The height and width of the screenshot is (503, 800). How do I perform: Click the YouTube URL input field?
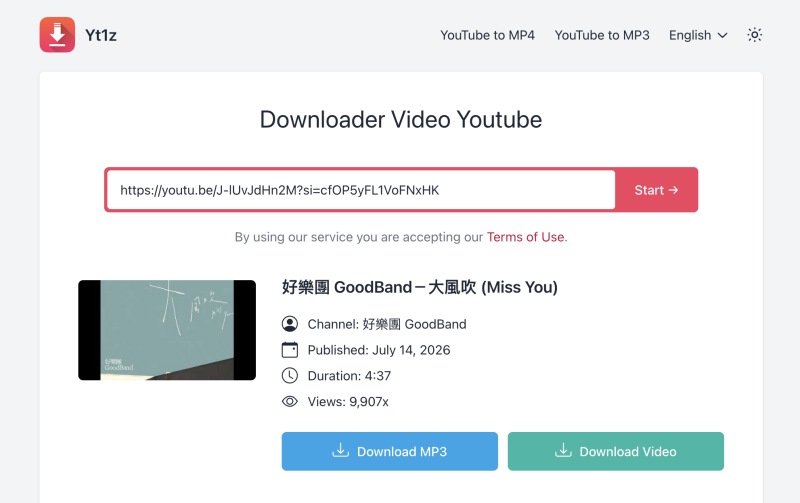pos(361,190)
